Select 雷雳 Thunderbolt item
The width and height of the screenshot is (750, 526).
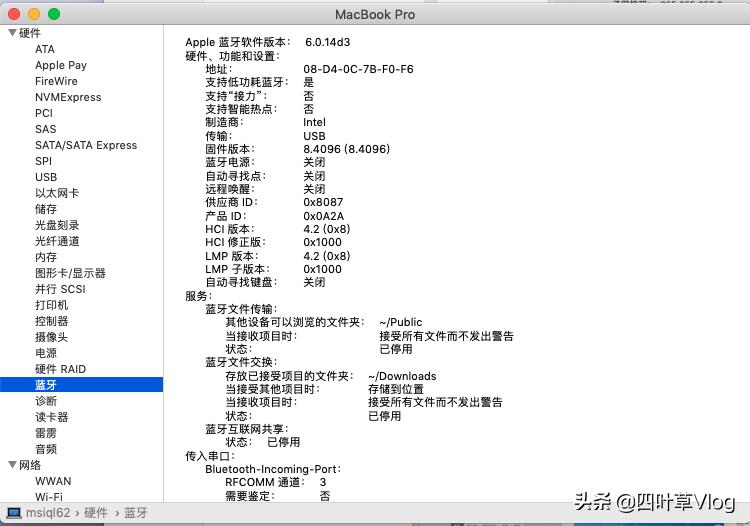tap(46, 433)
